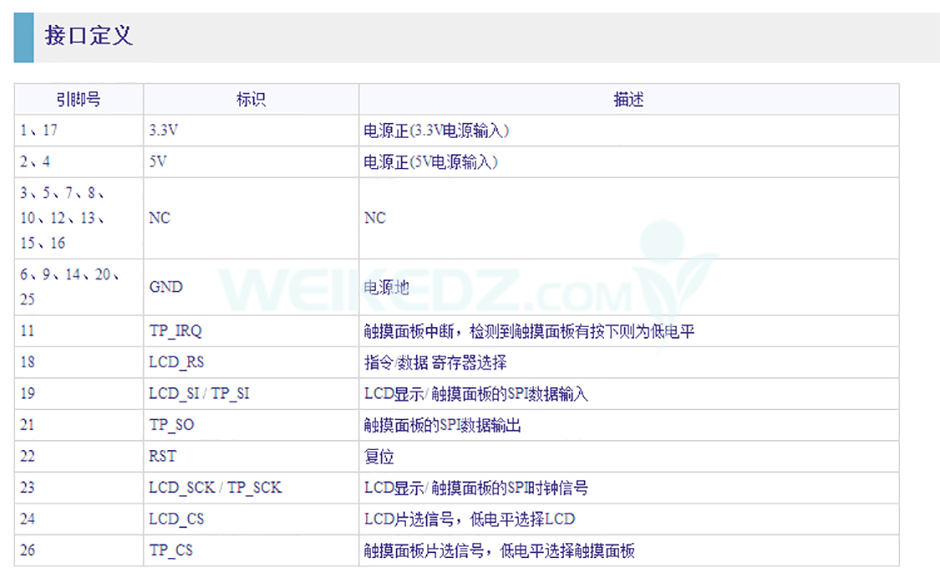
Task: Select the LCD_SCK / TP_SCK identifier cell
Action: click(x=251, y=487)
